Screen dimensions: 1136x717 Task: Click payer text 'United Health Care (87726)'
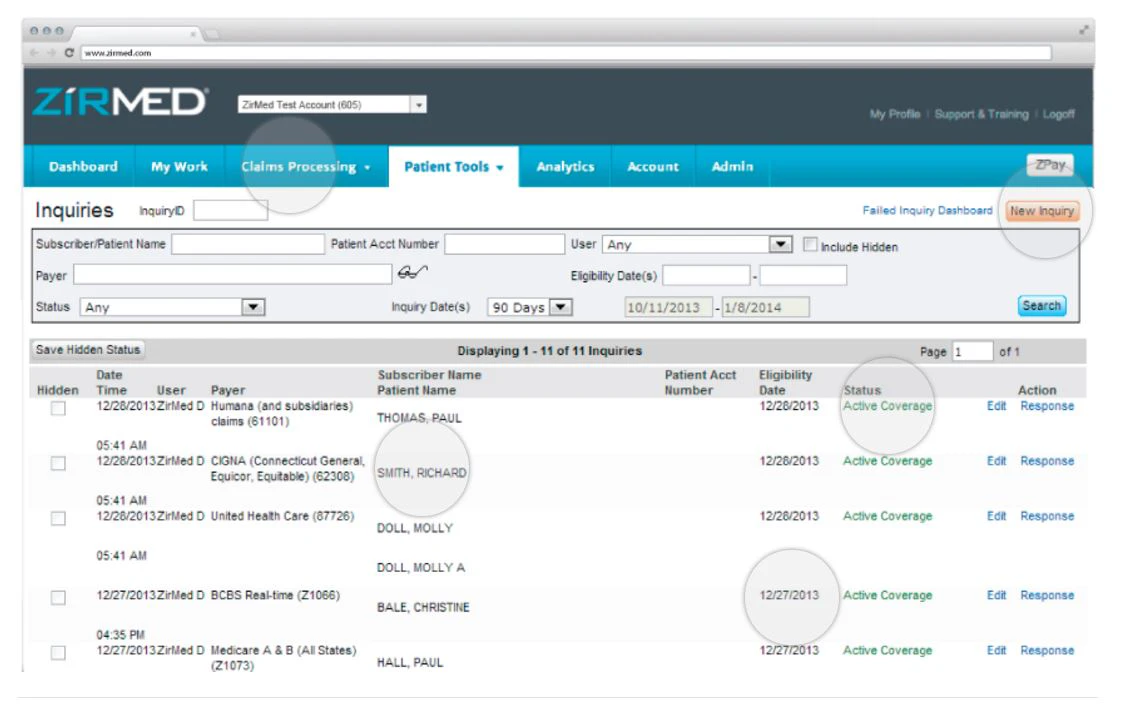click(x=282, y=516)
